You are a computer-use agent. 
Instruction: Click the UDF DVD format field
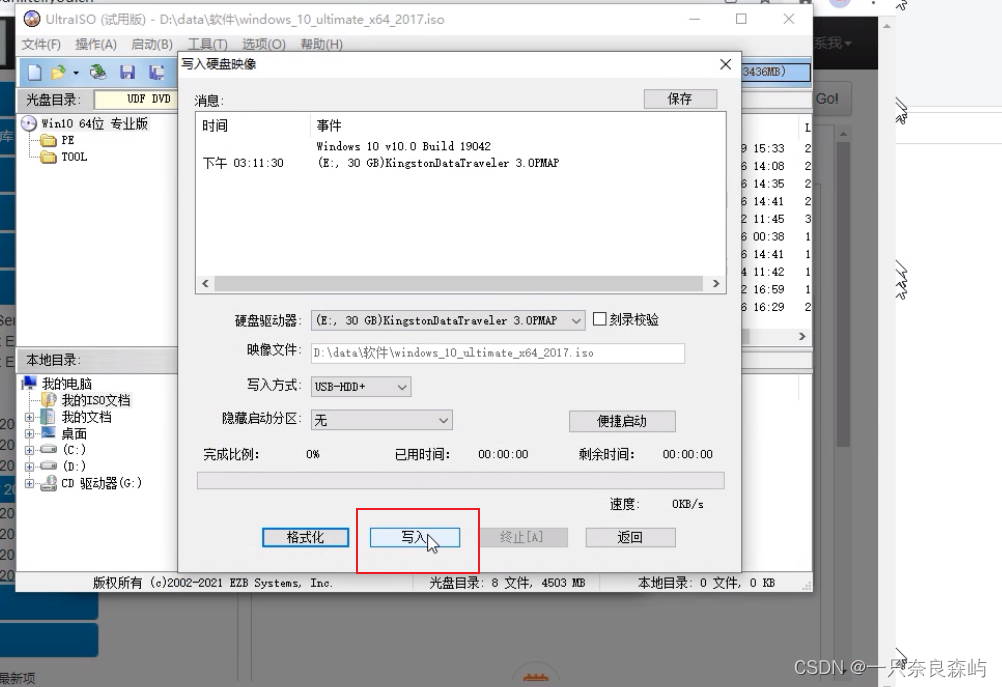click(x=135, y=99)
